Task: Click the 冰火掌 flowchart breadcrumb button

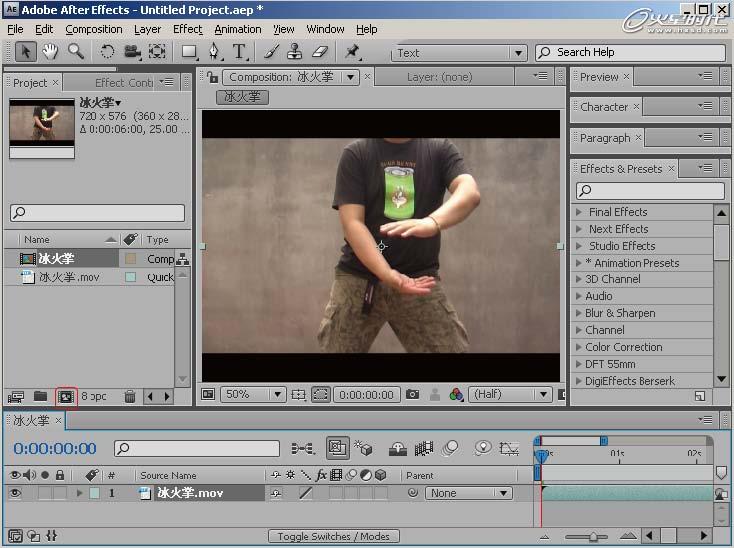Action: [242, 97]
